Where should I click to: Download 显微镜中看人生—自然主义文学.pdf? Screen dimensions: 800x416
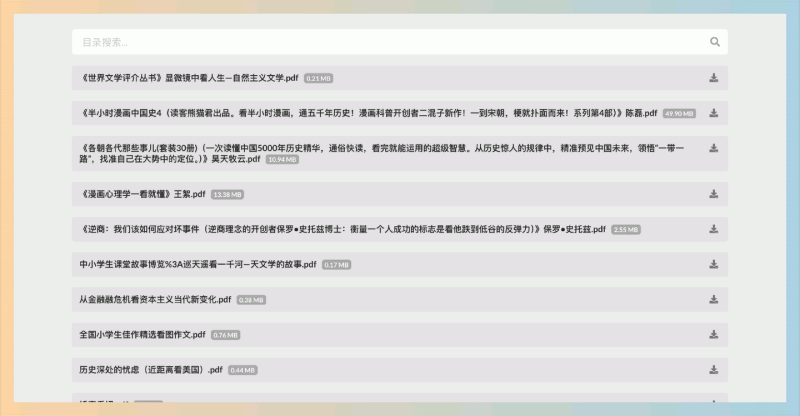tap(714, 78)
